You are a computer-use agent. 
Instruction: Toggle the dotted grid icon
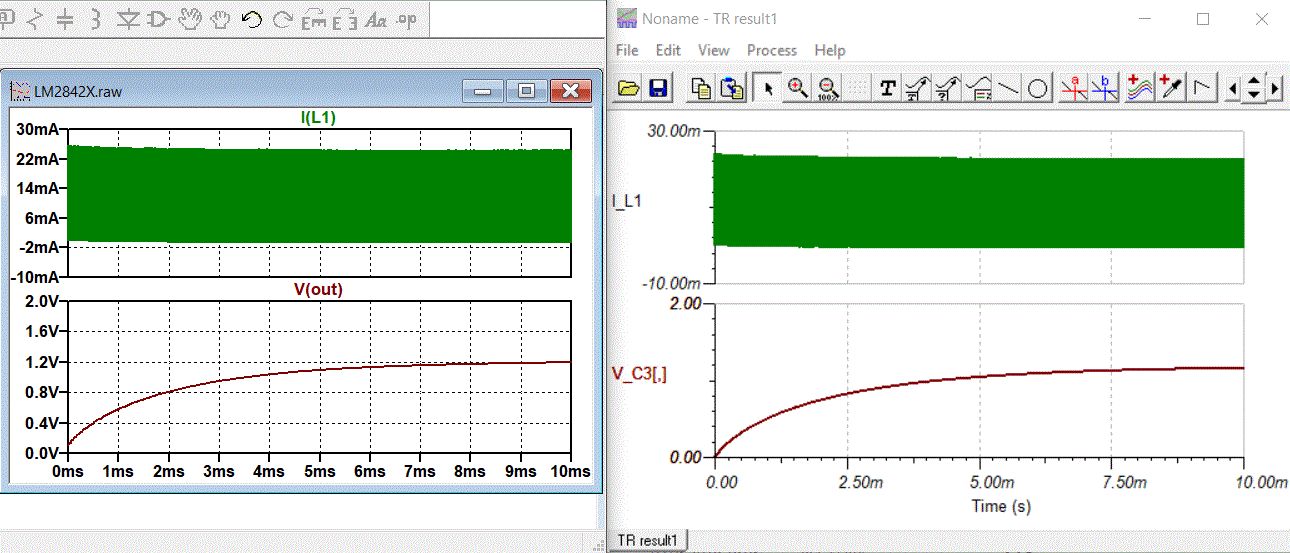pyautogui.click(x=857, y=88)
